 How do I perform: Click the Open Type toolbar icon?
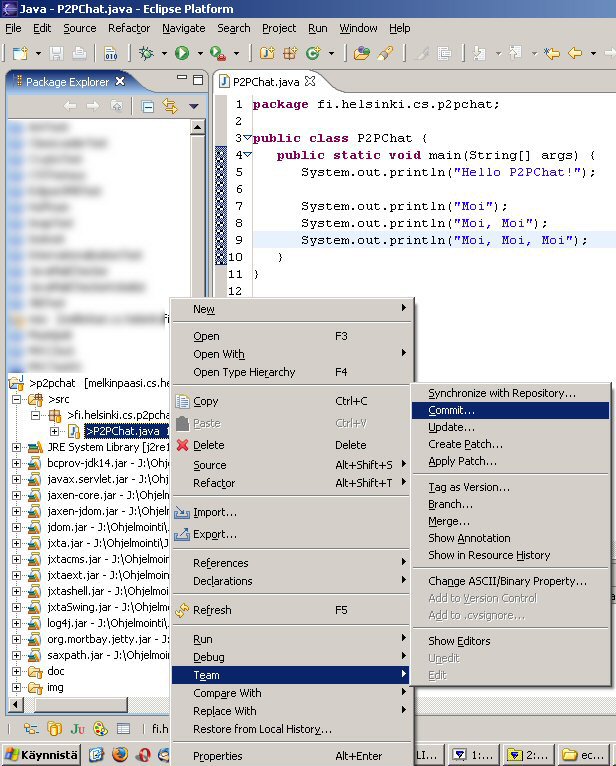click(x=361, y=53)
